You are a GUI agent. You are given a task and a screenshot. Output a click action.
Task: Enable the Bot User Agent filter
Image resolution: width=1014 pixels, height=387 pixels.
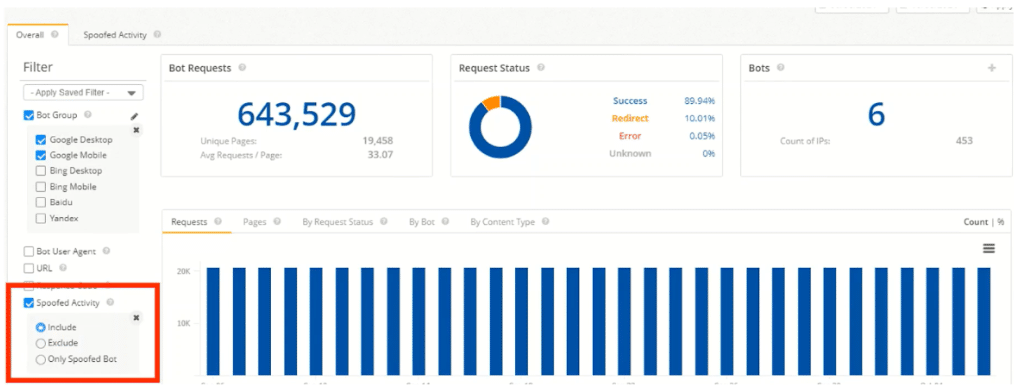tap(28, 251)
